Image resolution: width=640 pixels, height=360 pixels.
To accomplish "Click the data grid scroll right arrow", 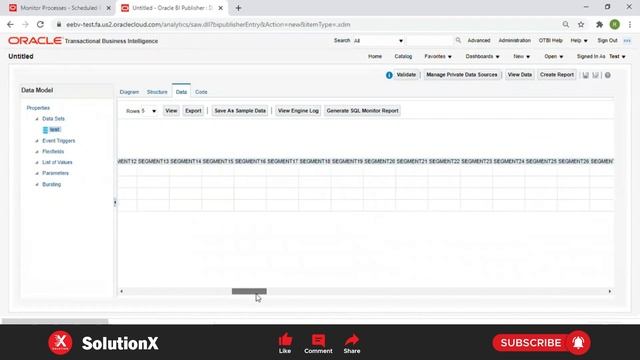I will pos(610,291).
